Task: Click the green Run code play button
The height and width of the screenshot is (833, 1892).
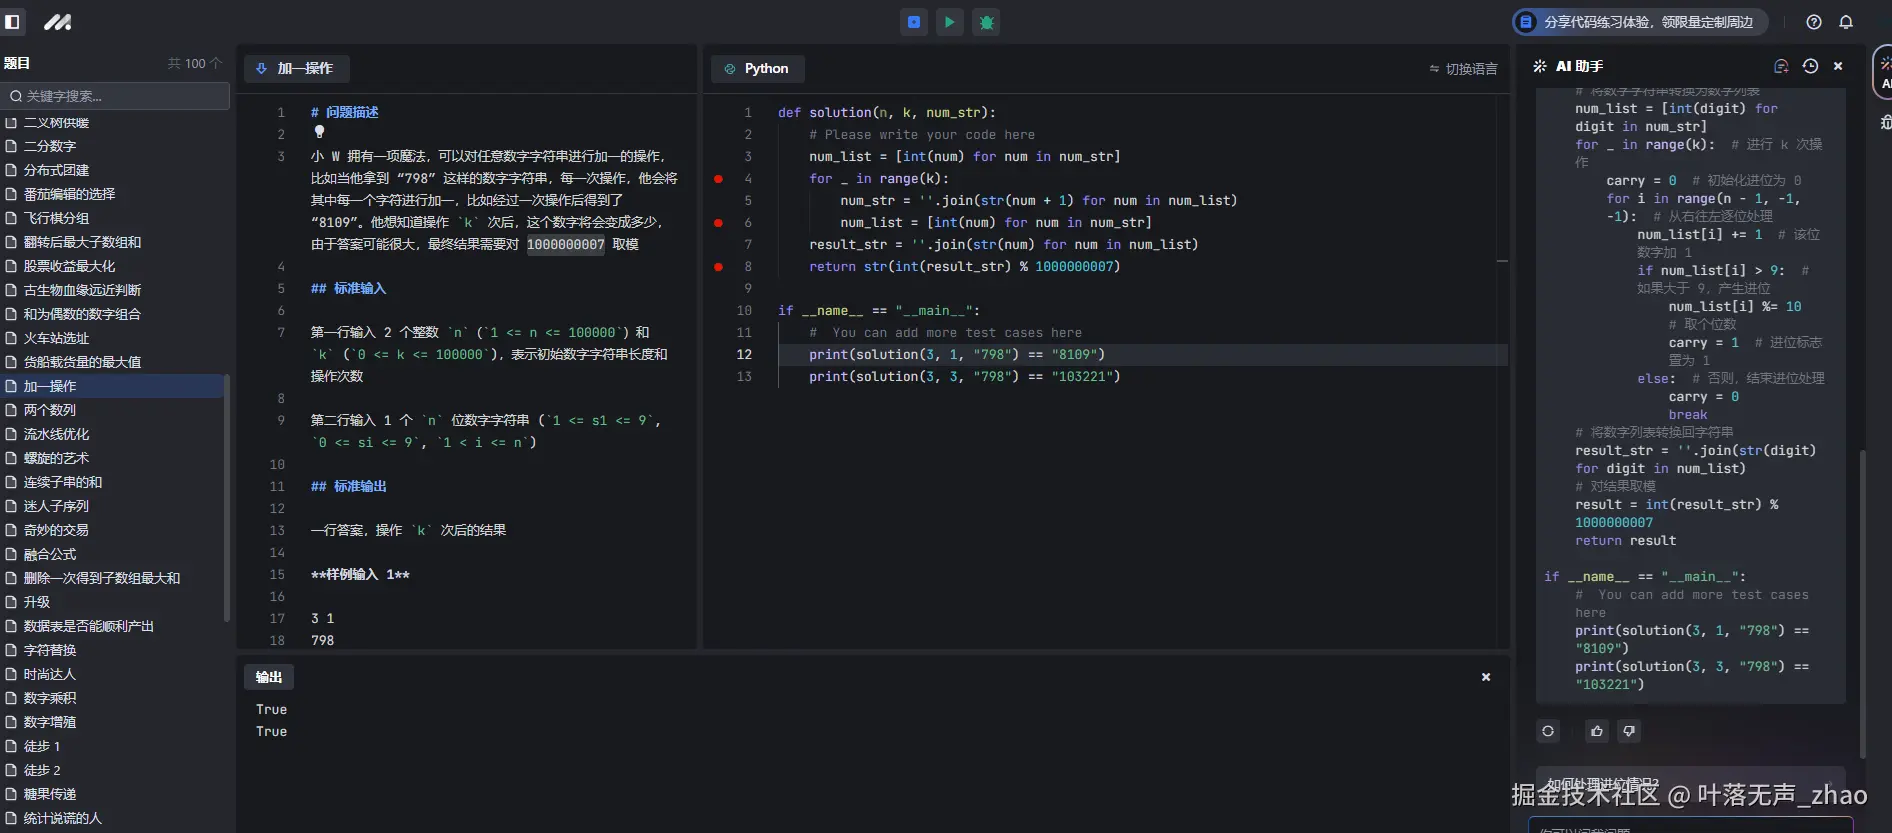Action: [949, 22]
